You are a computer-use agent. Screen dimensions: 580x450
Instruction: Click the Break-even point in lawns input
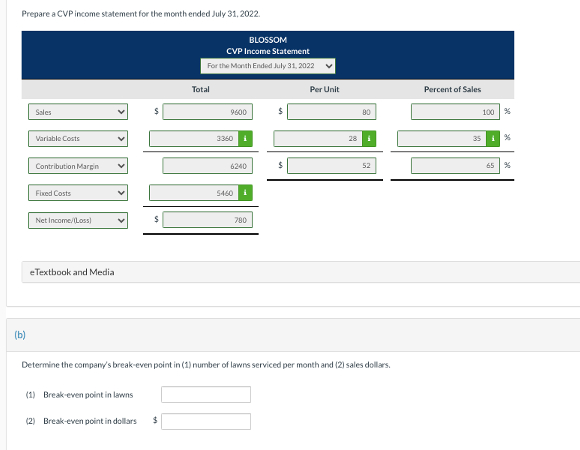[206, 395]
